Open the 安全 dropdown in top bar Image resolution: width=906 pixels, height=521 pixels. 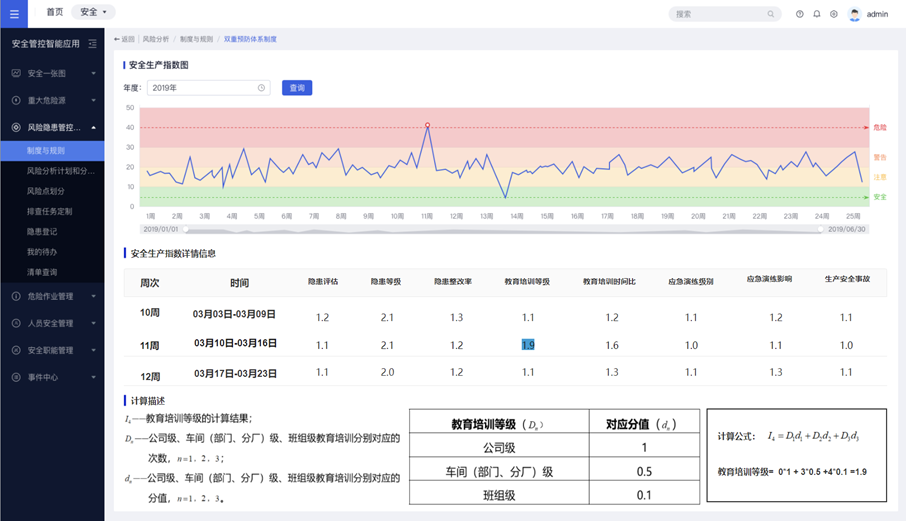(x=93, y=12)
